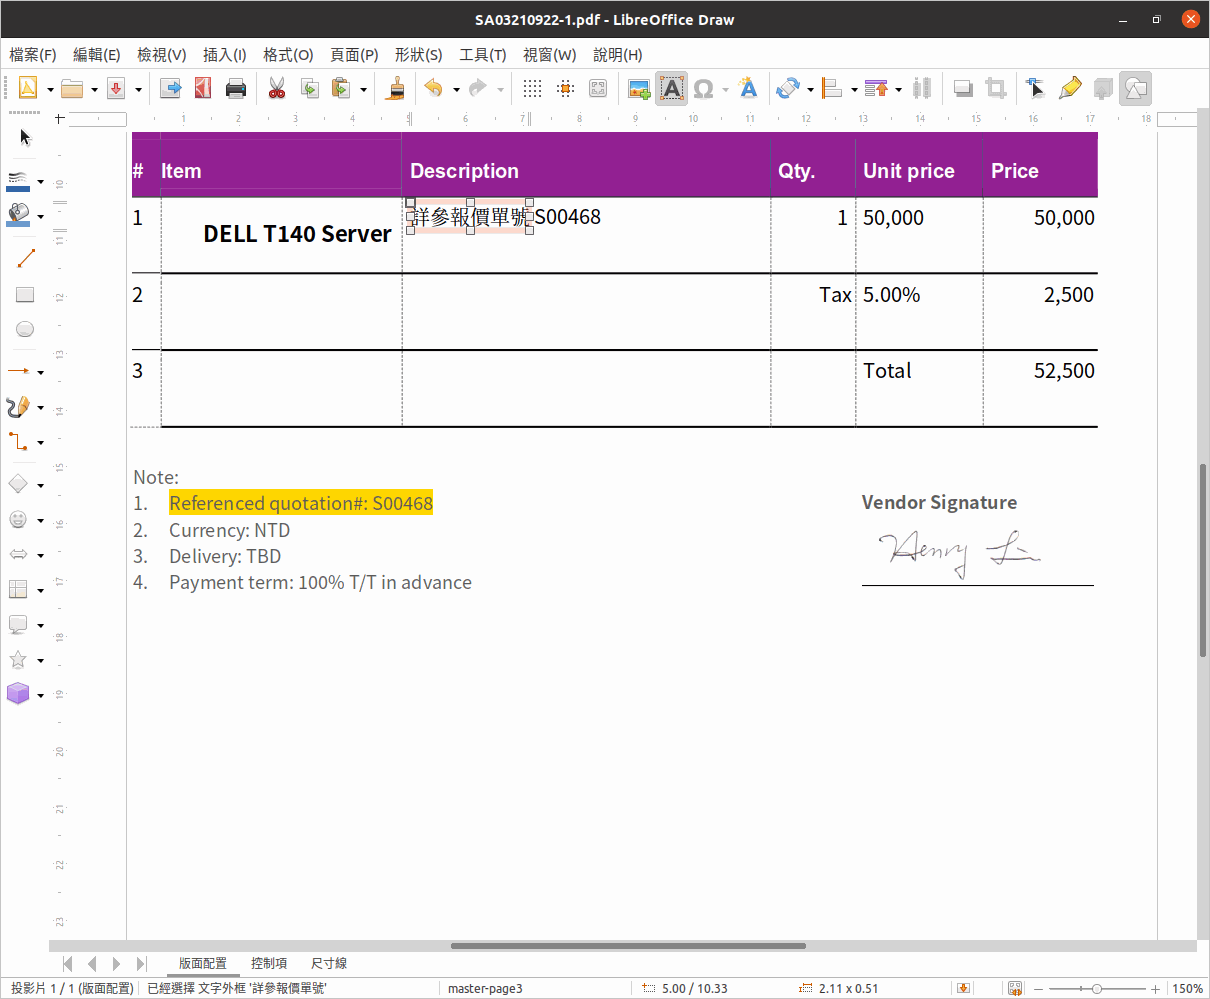1210x999 pixels.
Task: Click the Copy icon
Action: click(x=309, y=89)
